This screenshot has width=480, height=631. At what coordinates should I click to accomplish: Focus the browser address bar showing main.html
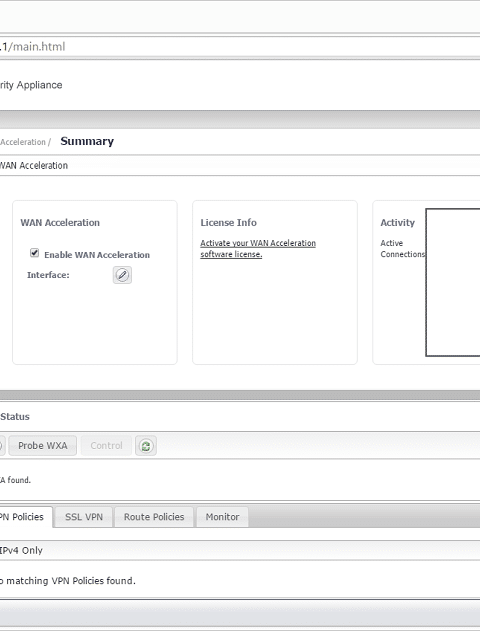pos(240,47)
